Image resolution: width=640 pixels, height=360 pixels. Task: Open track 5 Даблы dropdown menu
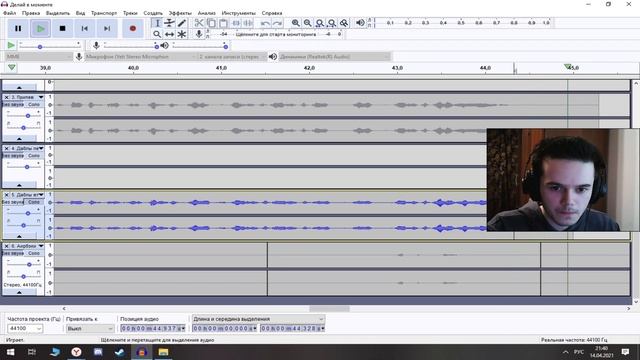click(x=41, y=195)
